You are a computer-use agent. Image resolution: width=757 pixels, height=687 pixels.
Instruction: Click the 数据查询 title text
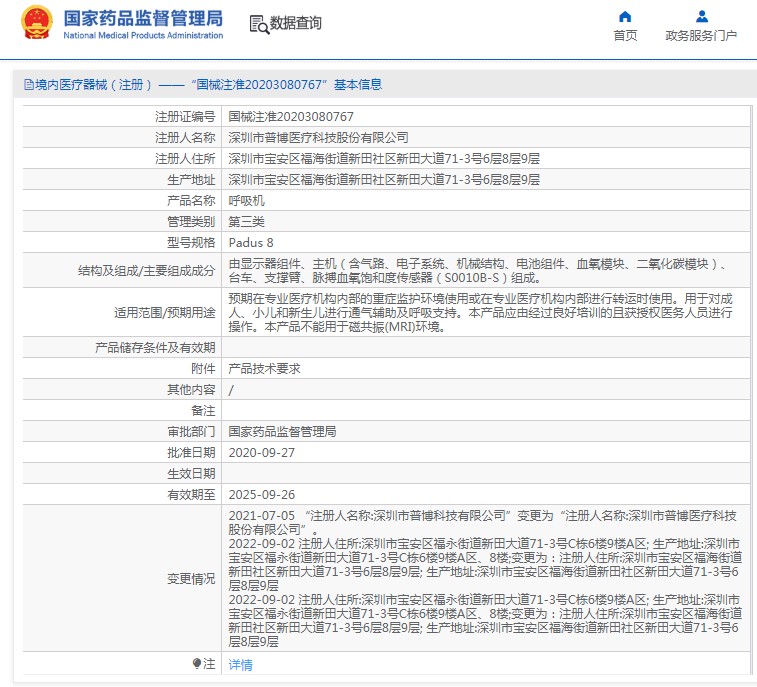295,23
